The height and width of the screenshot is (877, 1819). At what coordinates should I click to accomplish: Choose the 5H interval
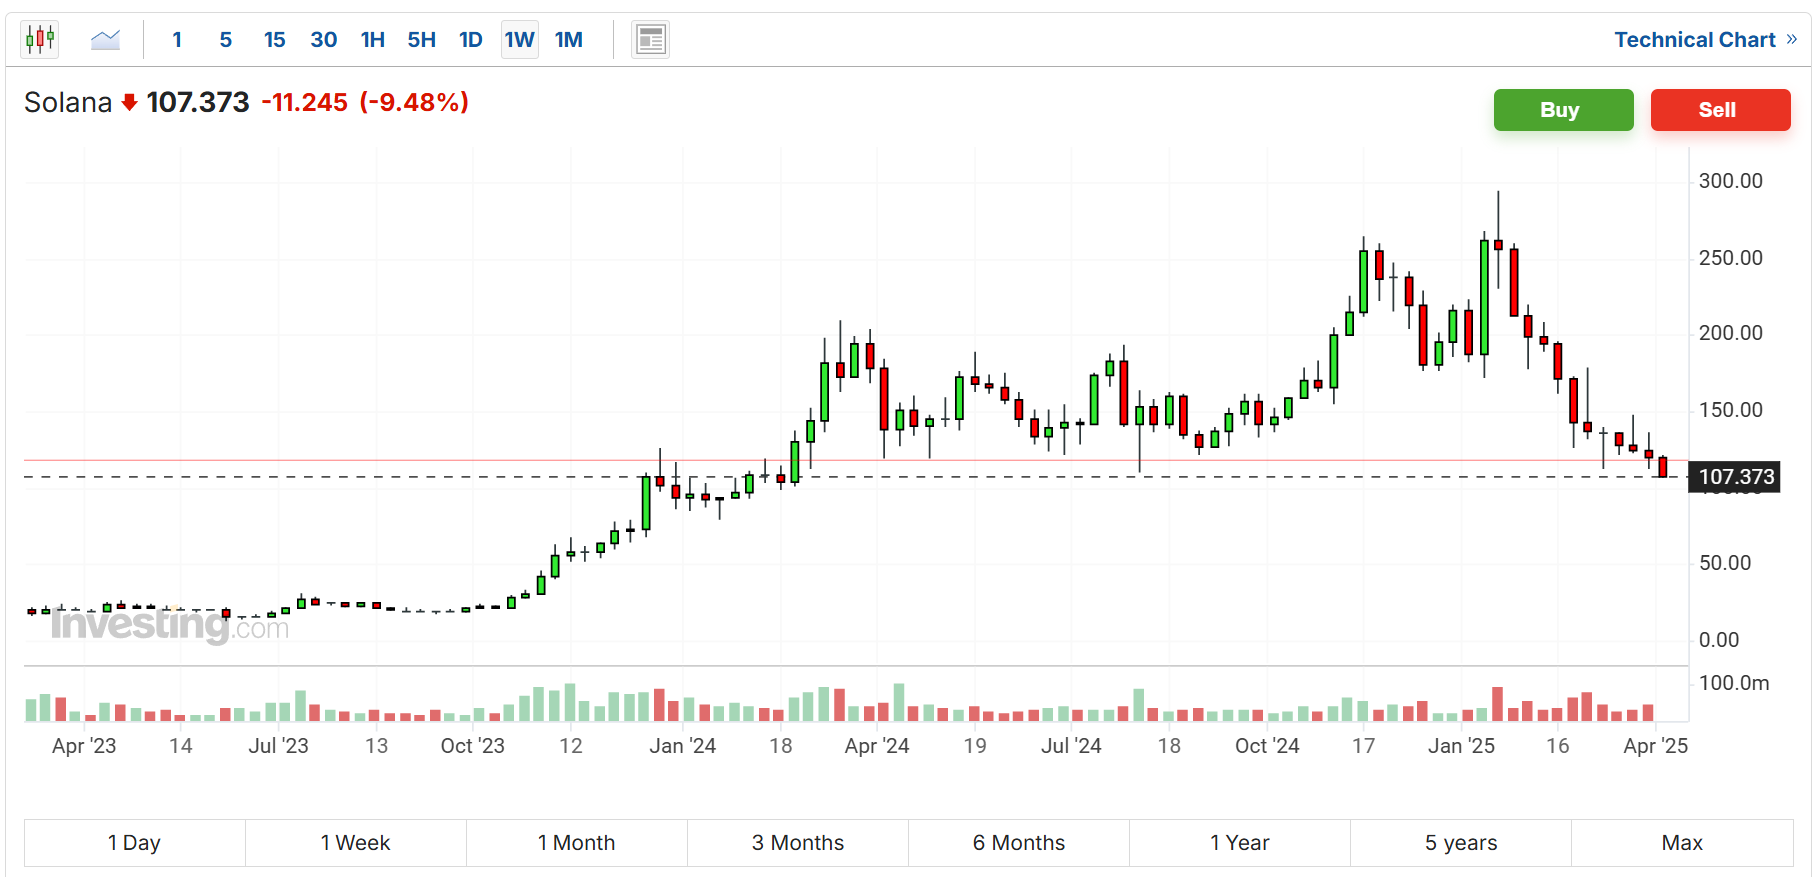point(421,40)
